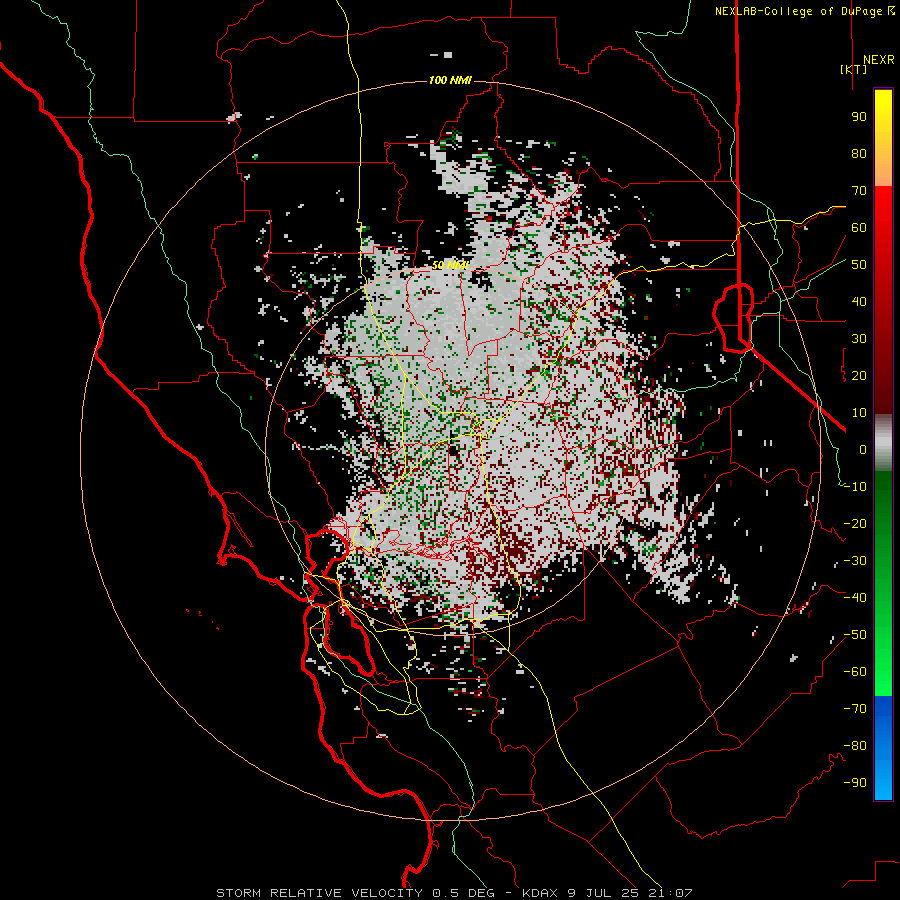Click the 100 NMI range ring label
The width and height of the screenshot is (900, 900).
pos(450,80)
